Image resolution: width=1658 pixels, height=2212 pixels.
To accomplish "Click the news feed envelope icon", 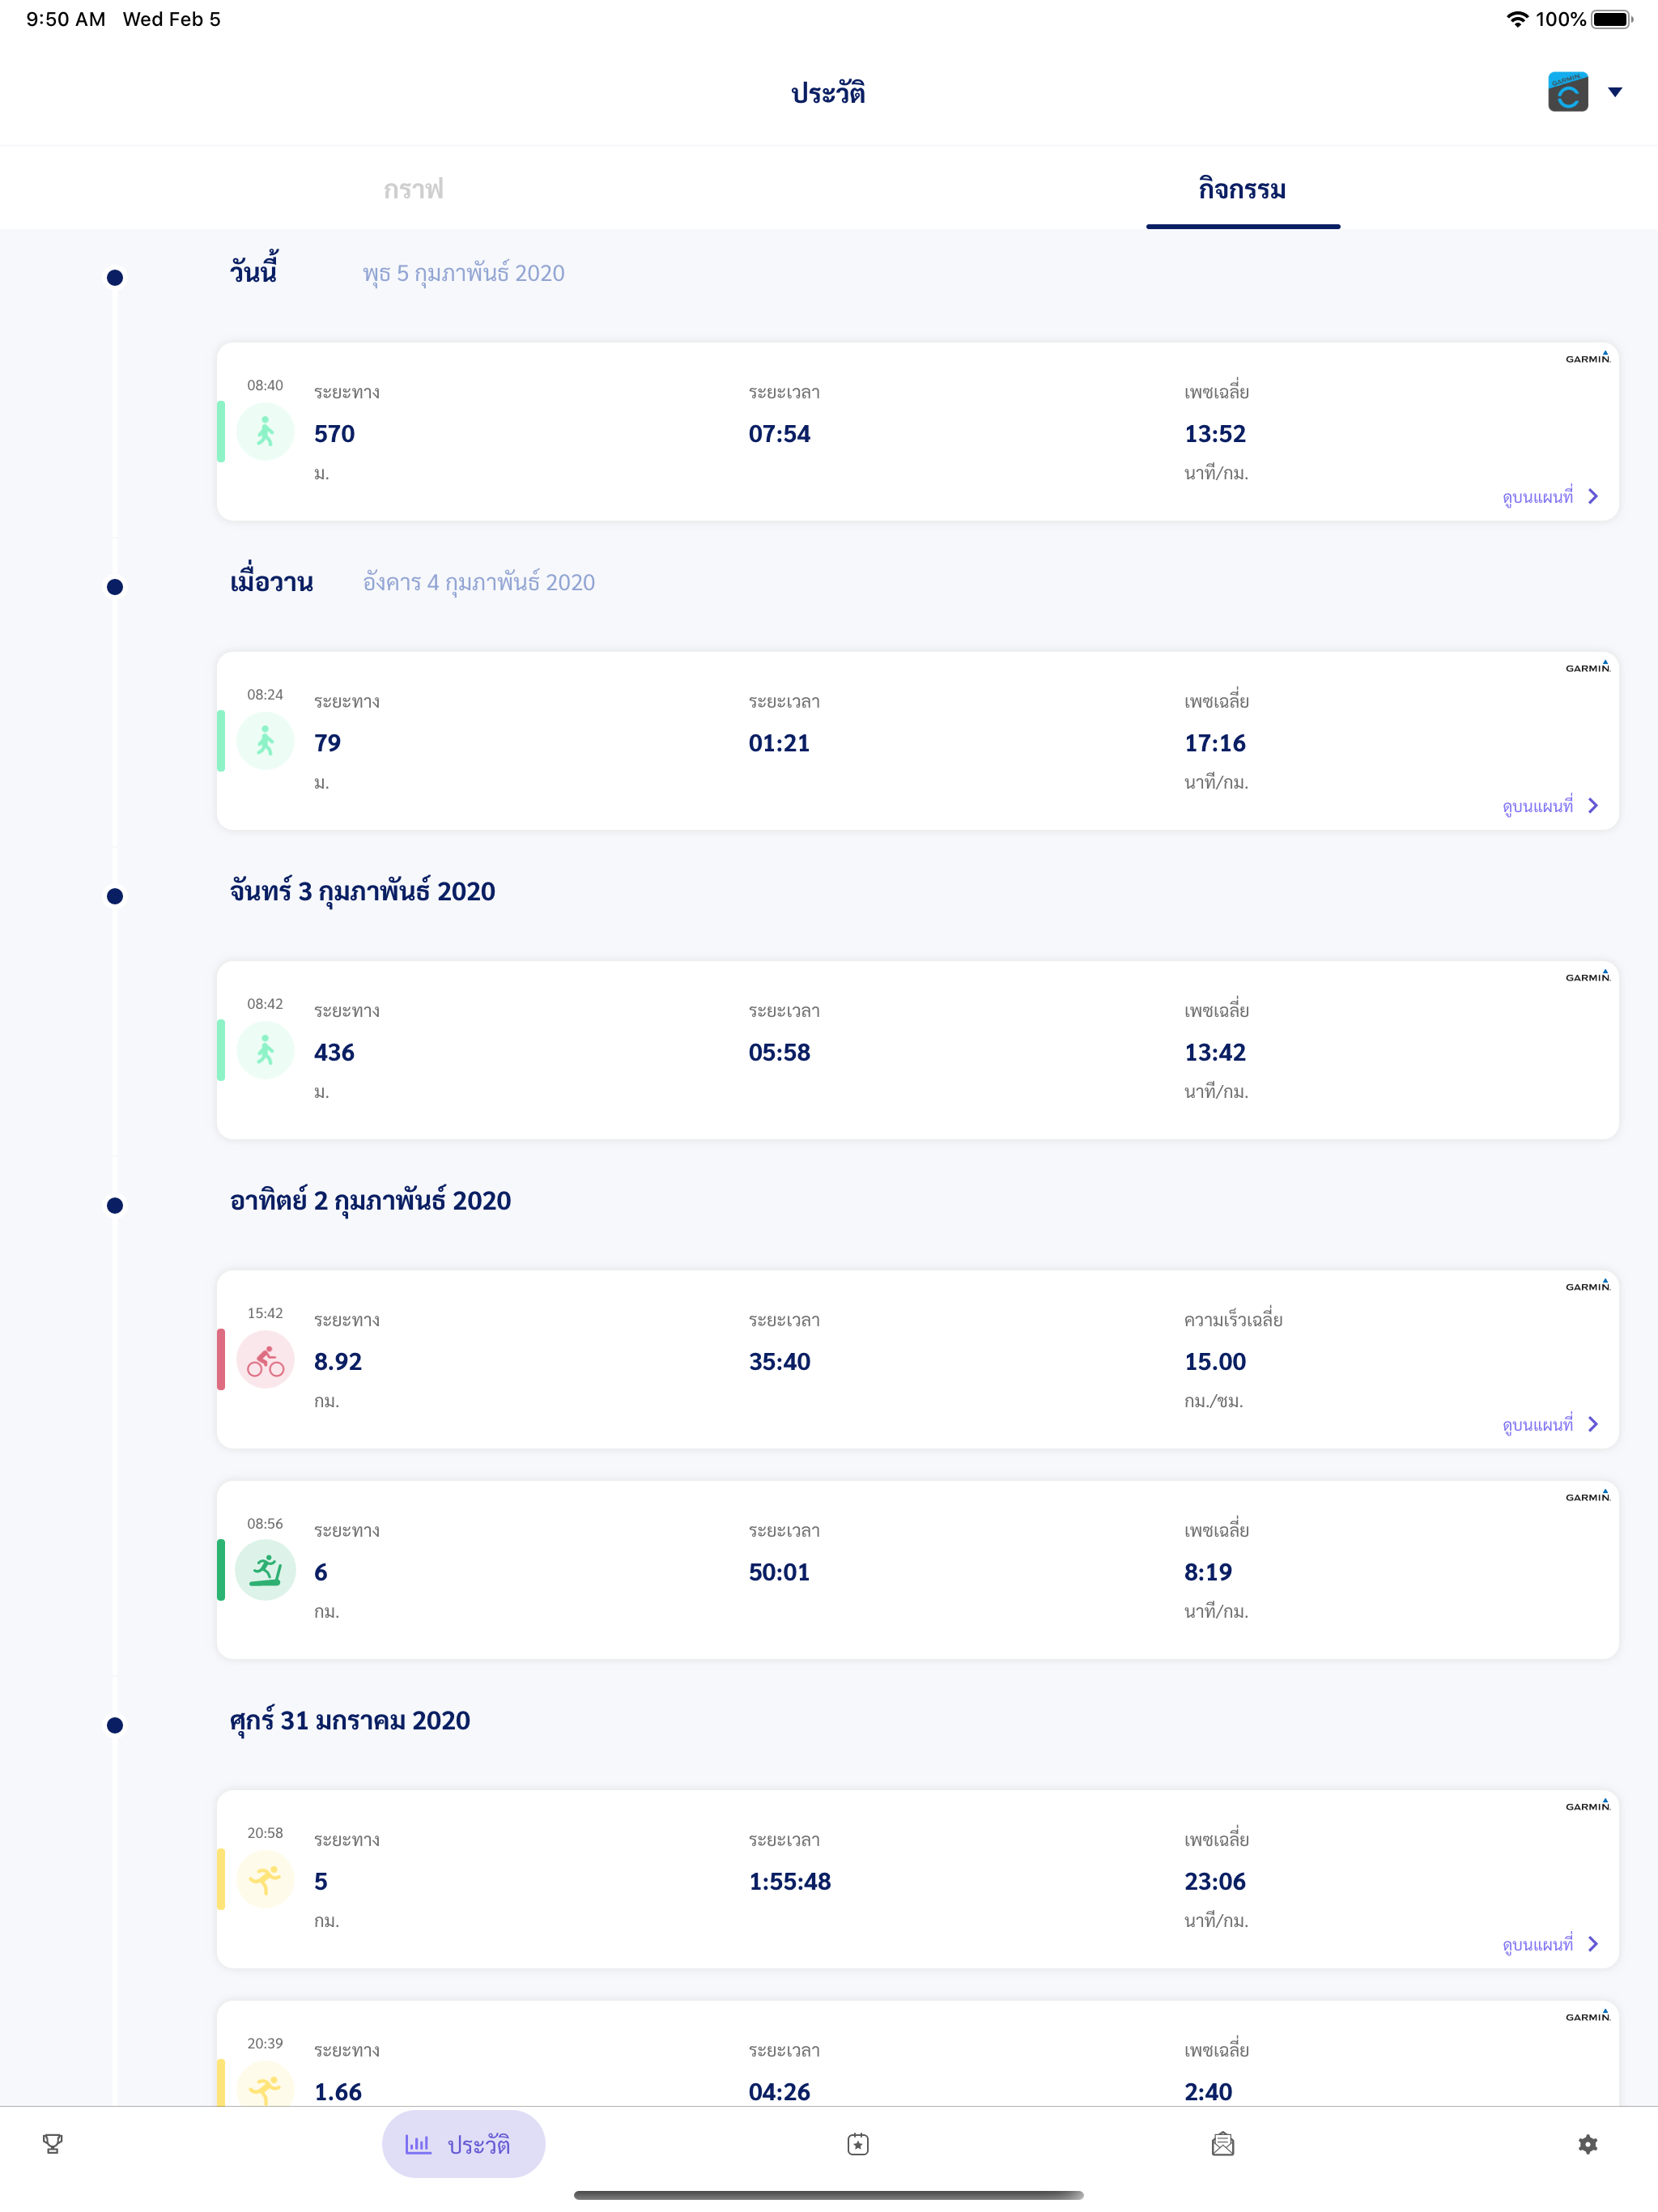I will (x=1224, y=2143).
